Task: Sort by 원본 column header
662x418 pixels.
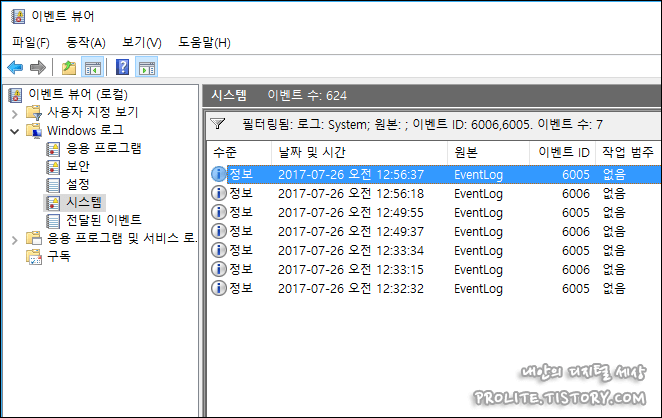Action: (x=488, y=152)
